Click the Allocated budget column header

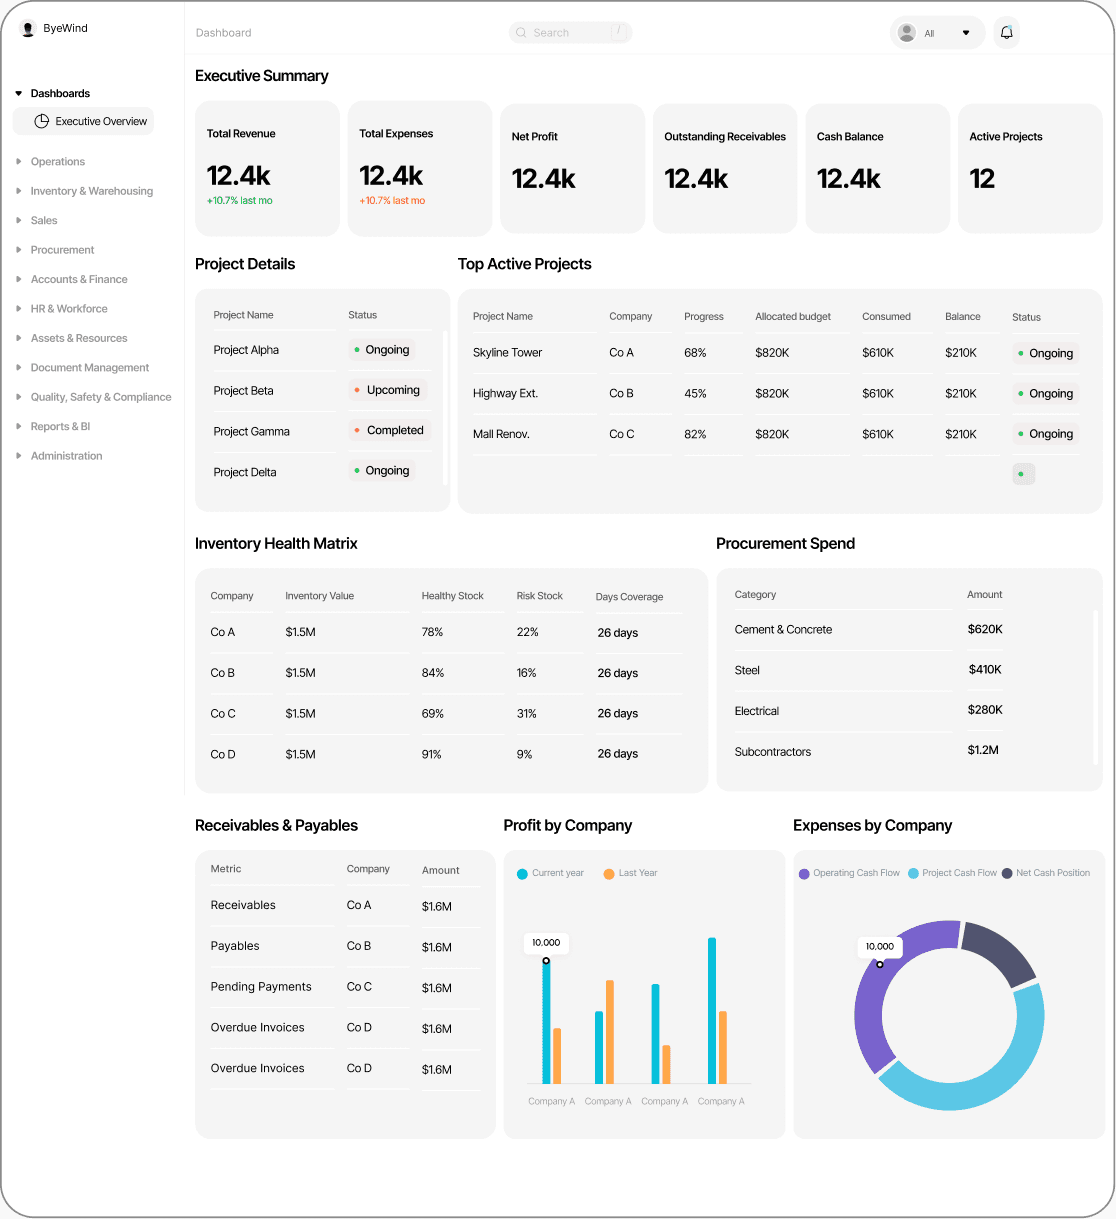tap(793, 317)
